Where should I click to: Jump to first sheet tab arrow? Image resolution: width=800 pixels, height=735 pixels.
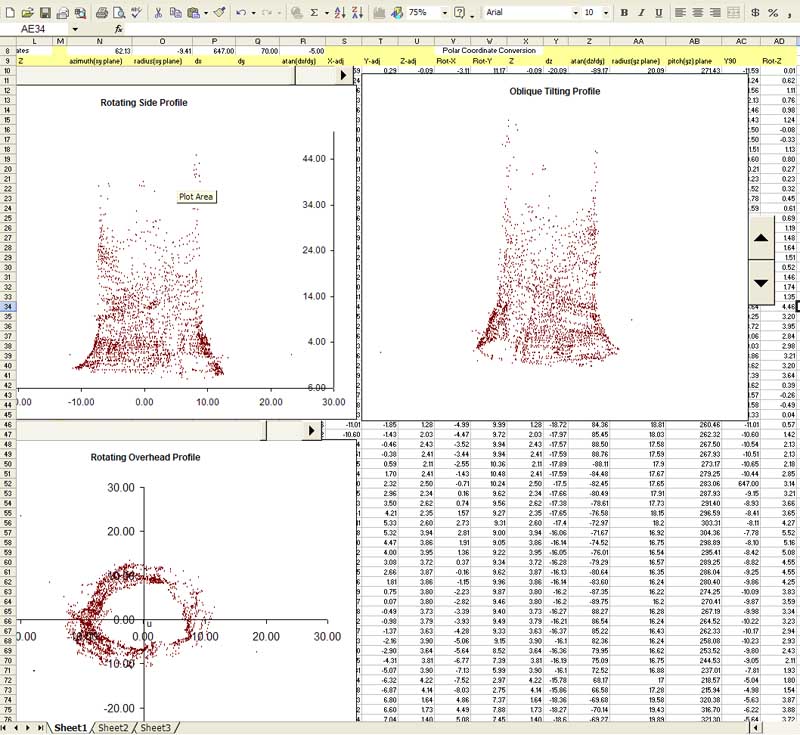[x=5, y=727]
